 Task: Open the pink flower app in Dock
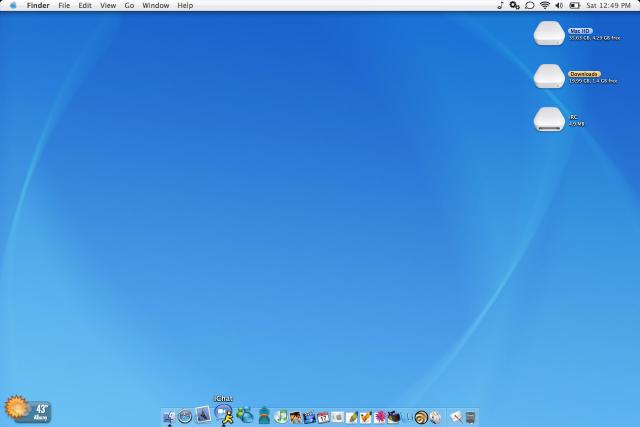380,417
